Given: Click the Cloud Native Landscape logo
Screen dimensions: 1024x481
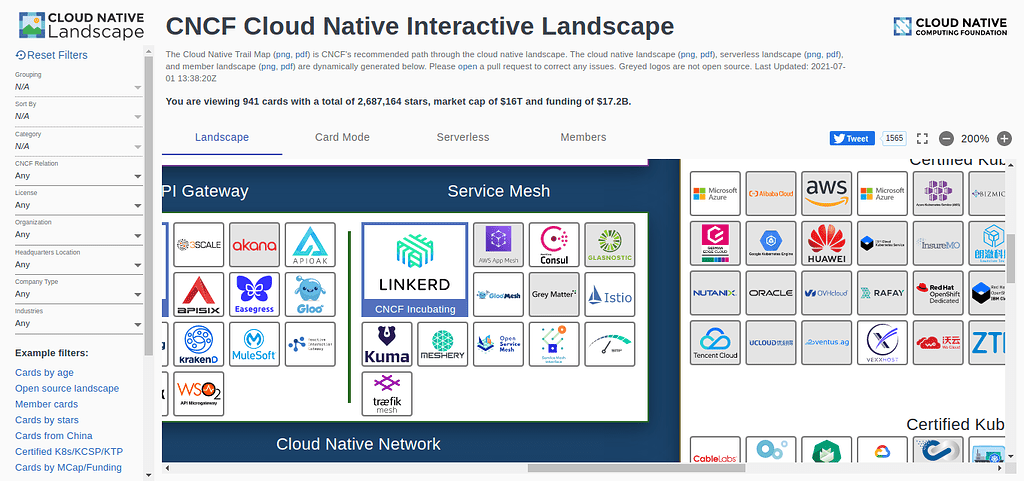Looking at the screenshot, I should click(82, 25).
